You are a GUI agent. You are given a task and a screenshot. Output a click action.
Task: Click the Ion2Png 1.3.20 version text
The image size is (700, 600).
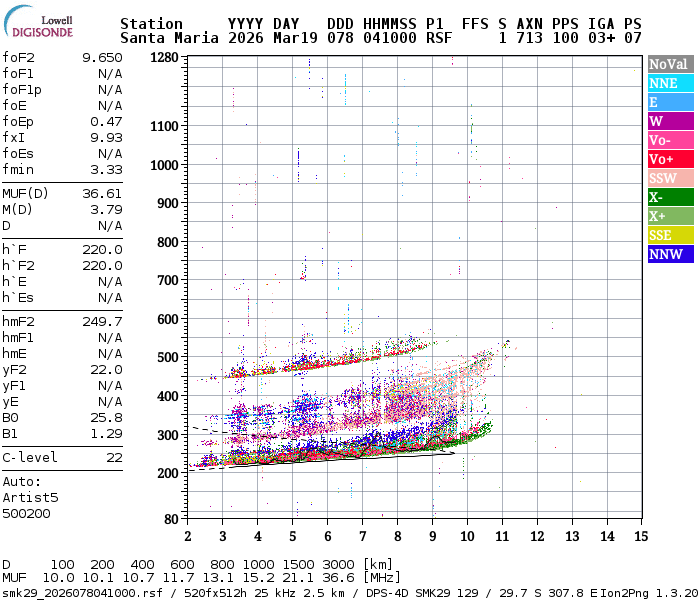coord(649,593)
